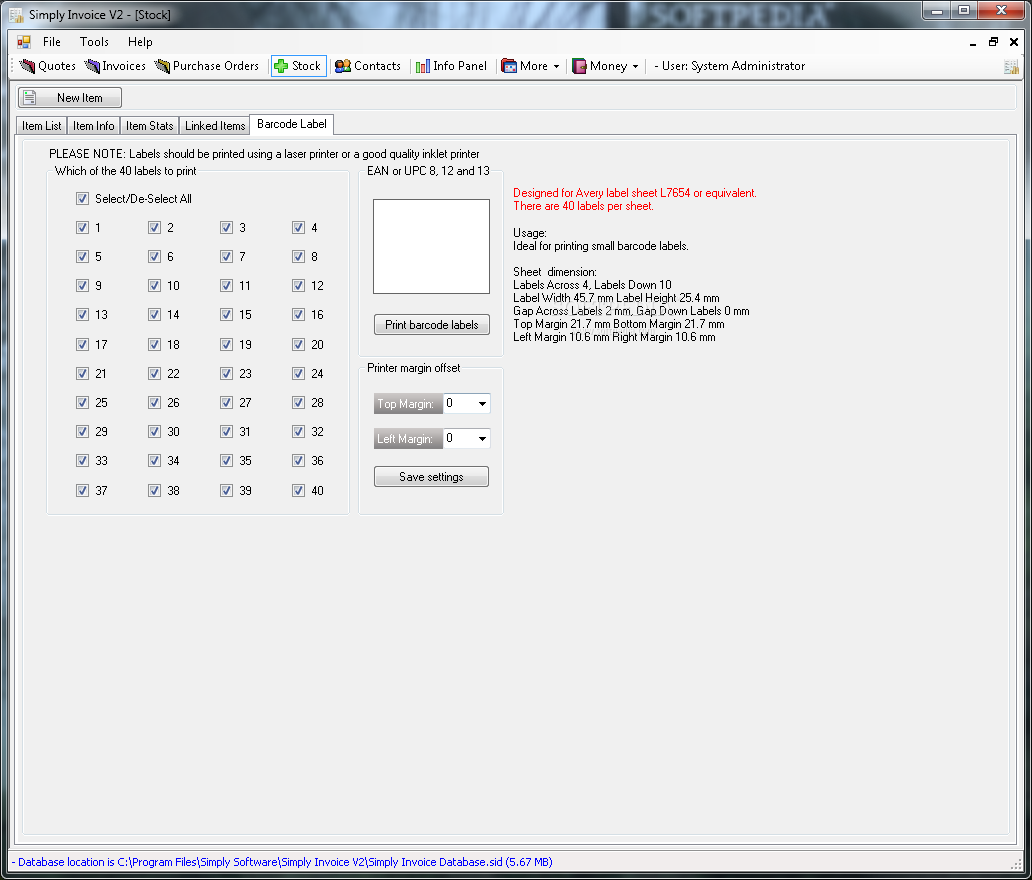Click the red Avery label sheet L7654 notice
1032x880 pixels.
coord(634,199)
